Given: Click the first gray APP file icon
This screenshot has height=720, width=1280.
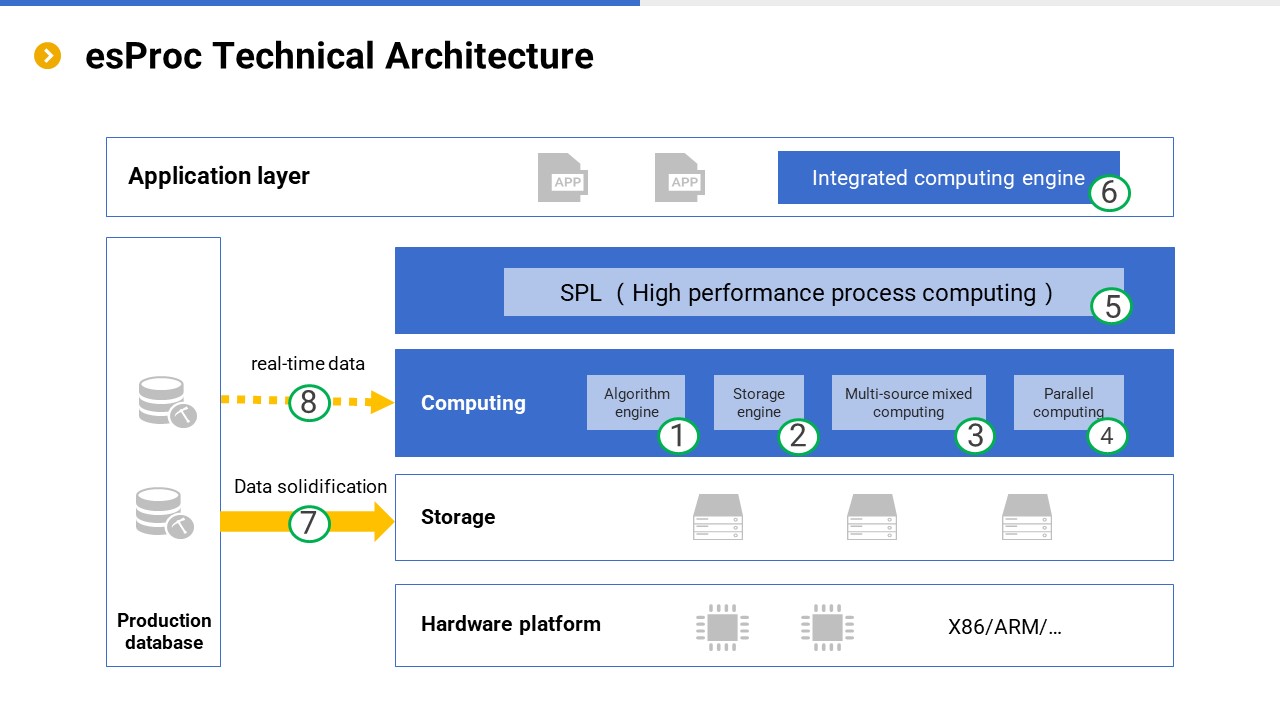Looking at the screenshot, I should coord(562,178).
